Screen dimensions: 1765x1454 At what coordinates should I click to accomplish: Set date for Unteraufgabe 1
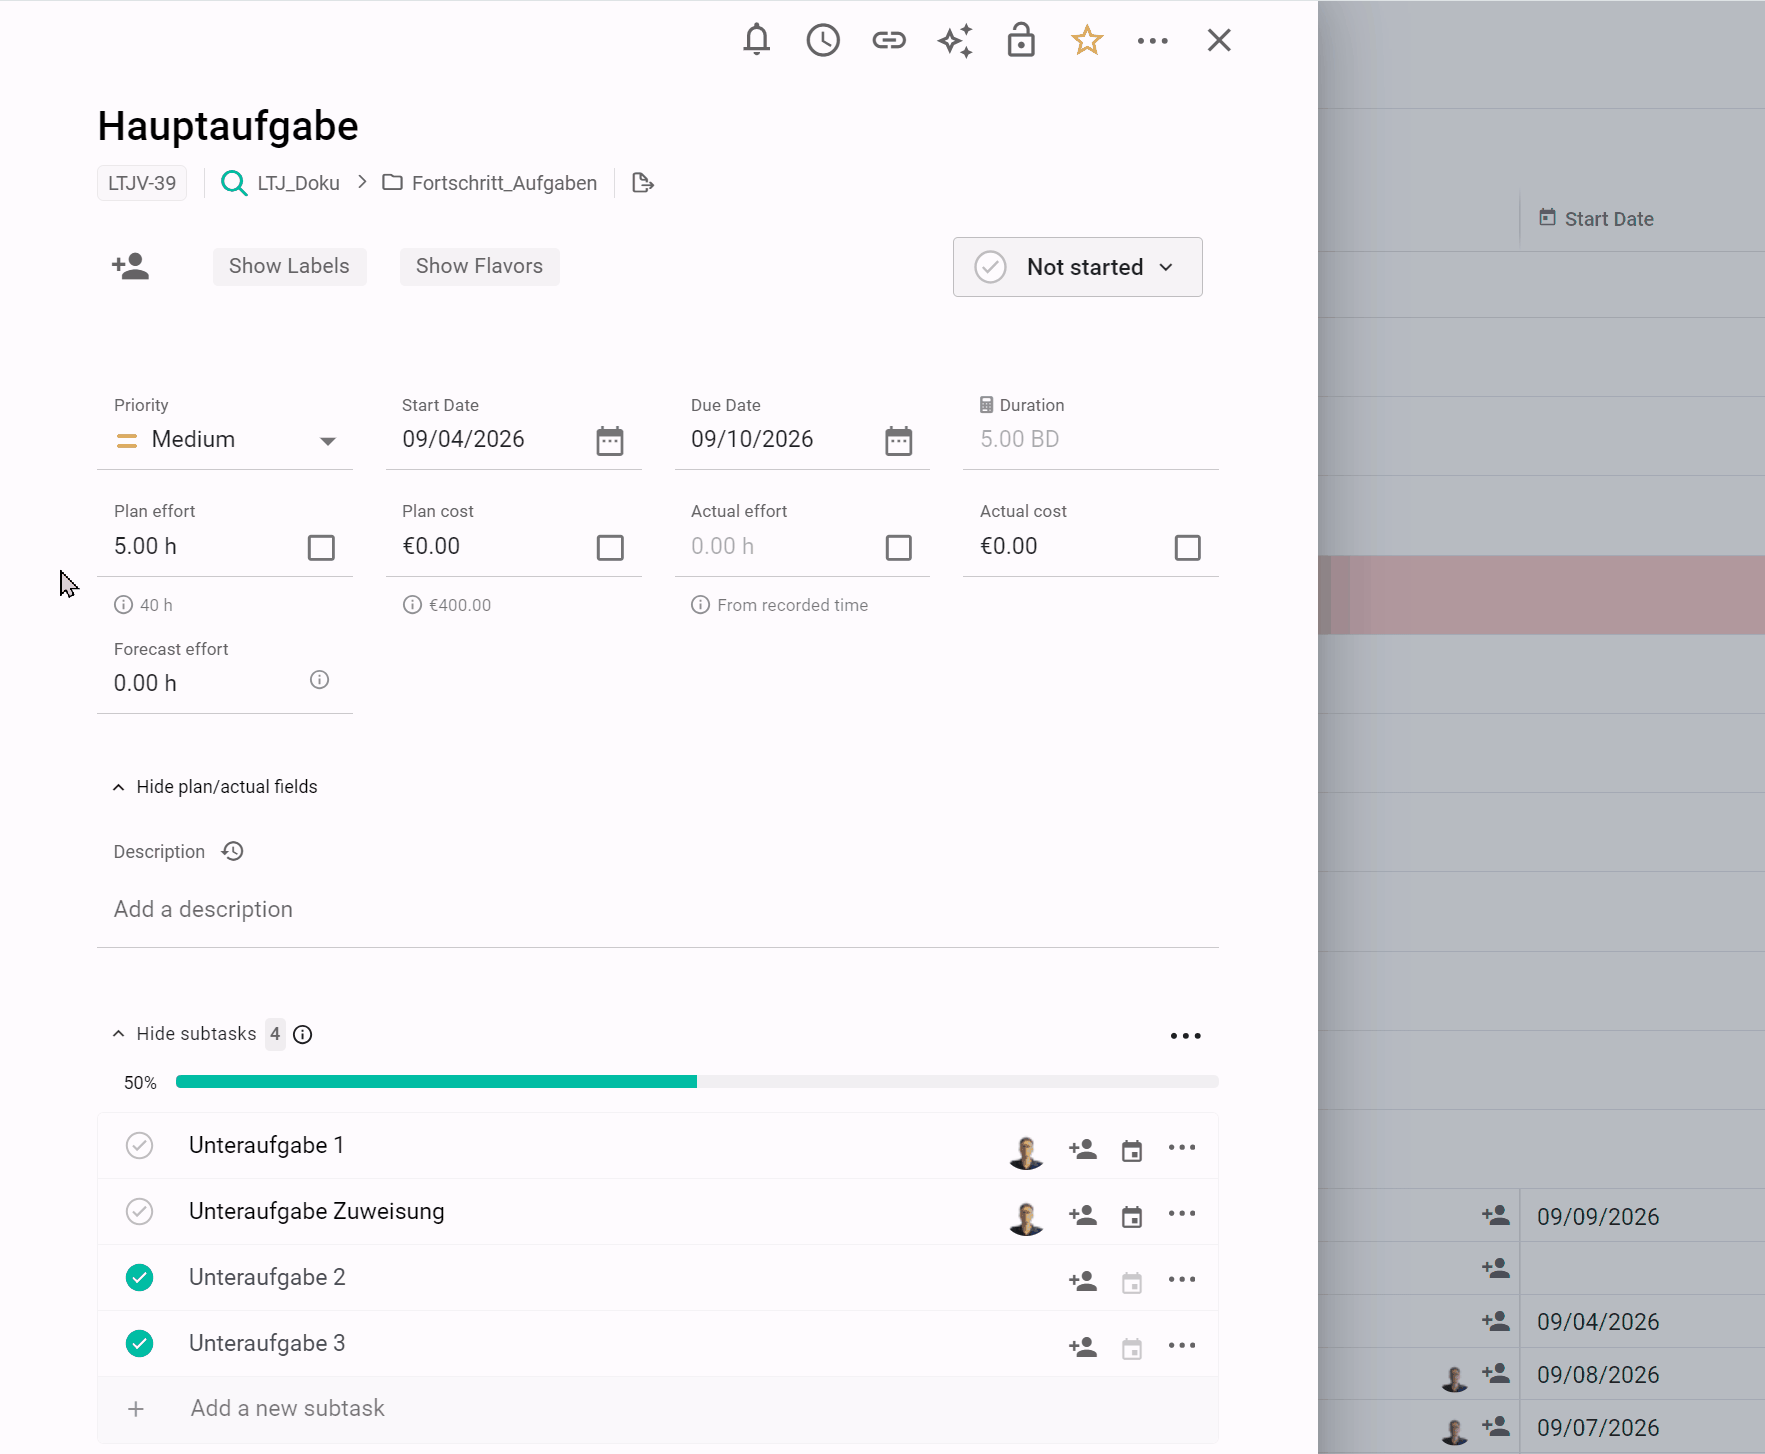1132,1150
